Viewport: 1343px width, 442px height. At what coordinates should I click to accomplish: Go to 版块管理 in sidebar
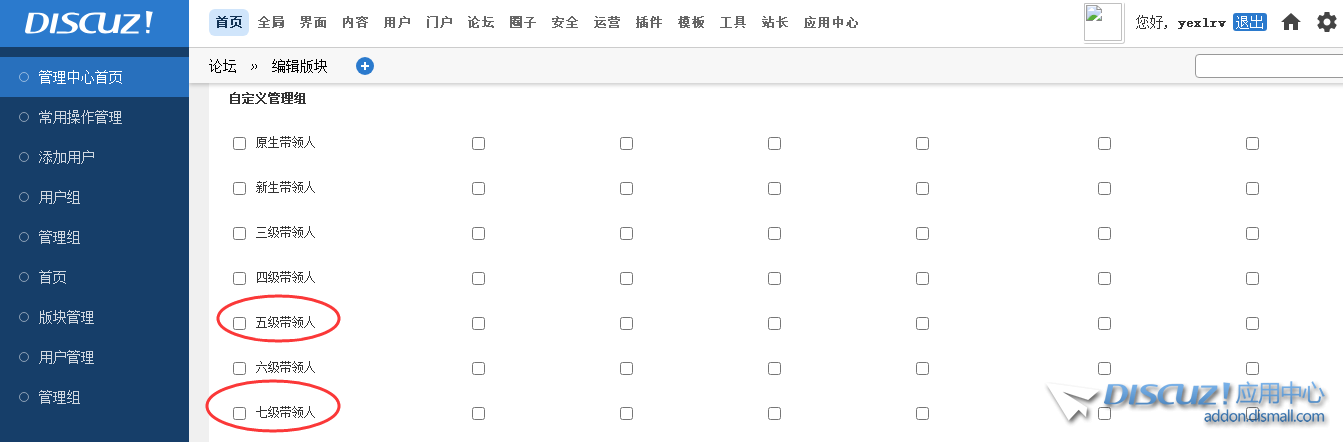(67, 317)
